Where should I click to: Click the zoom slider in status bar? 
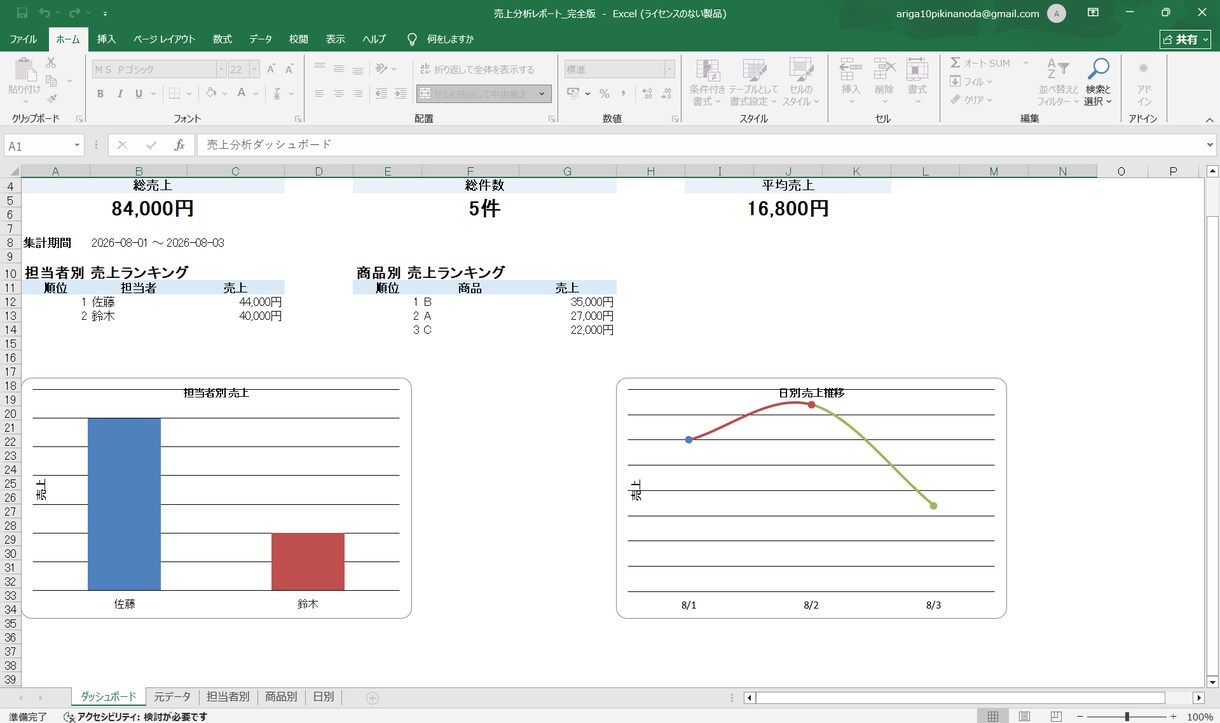point(1127,716)
